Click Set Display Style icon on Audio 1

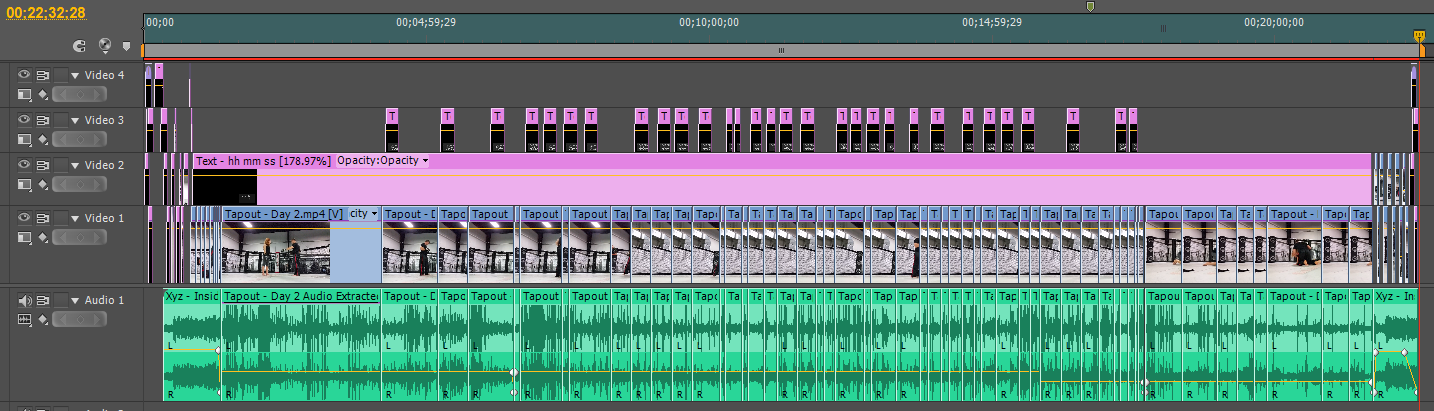coord(25,319)
